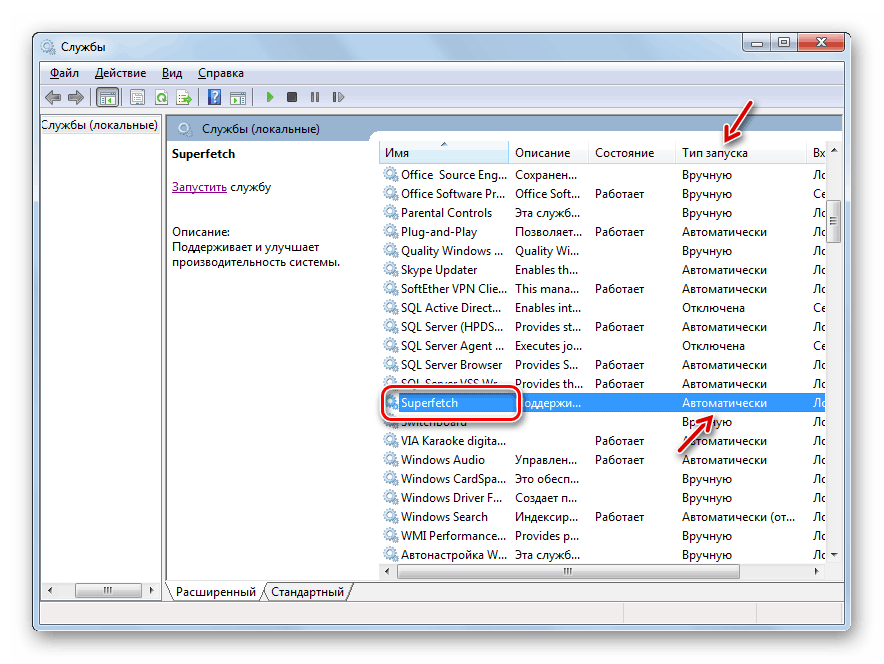Image resolution: width=884 pixels, height=664 pixels.
Task: Switch to the Расширенный tab
Action: click(215, 592)
